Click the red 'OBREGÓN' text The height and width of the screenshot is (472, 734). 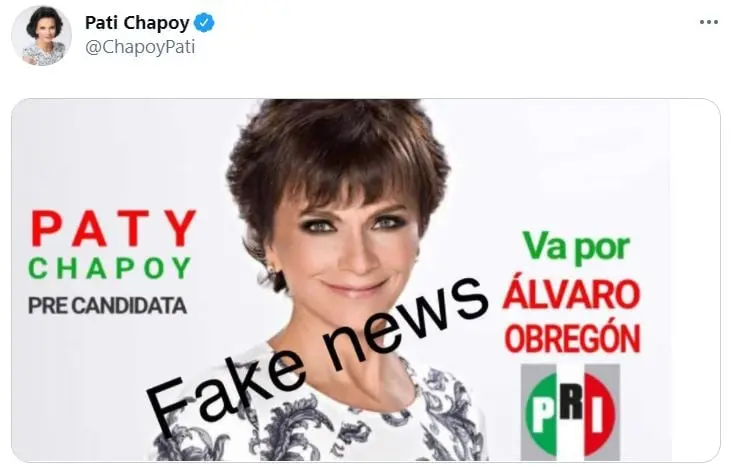pyautogui.click(x=573, y=339)
